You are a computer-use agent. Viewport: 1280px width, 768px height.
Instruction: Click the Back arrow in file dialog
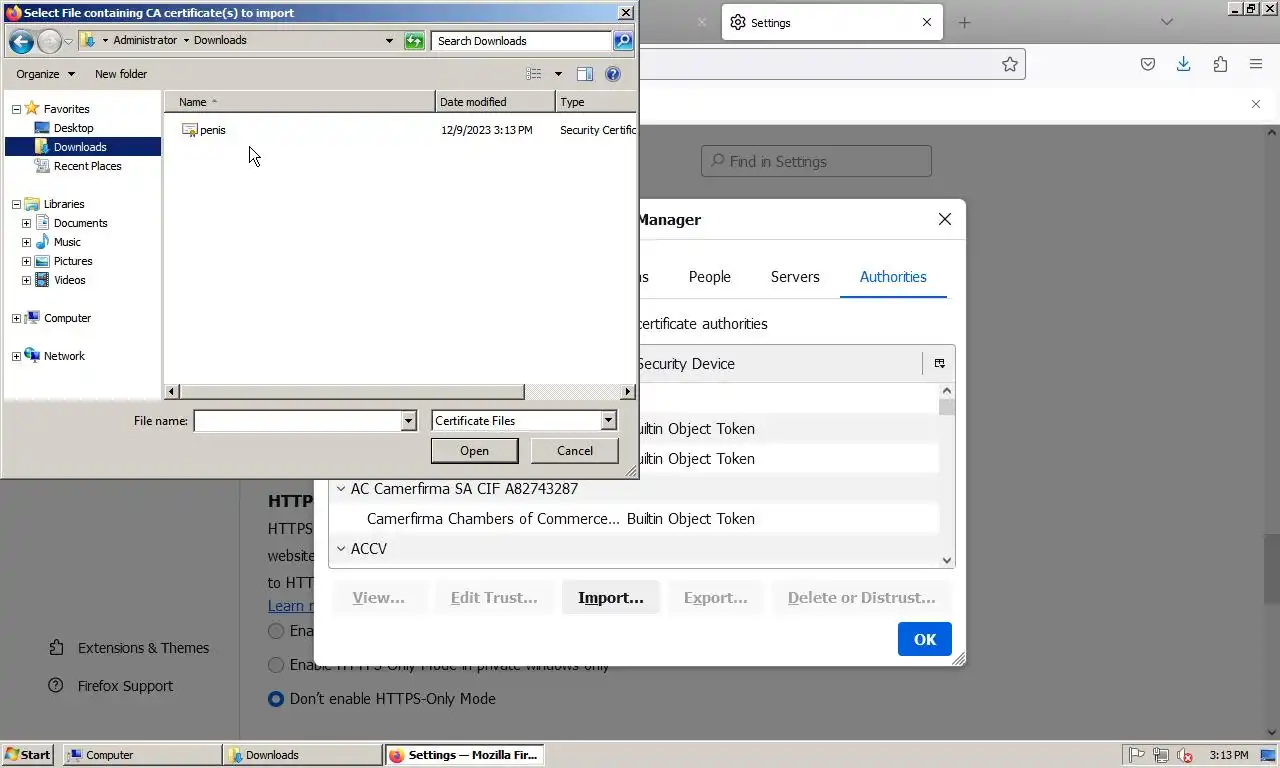(20, 41)
